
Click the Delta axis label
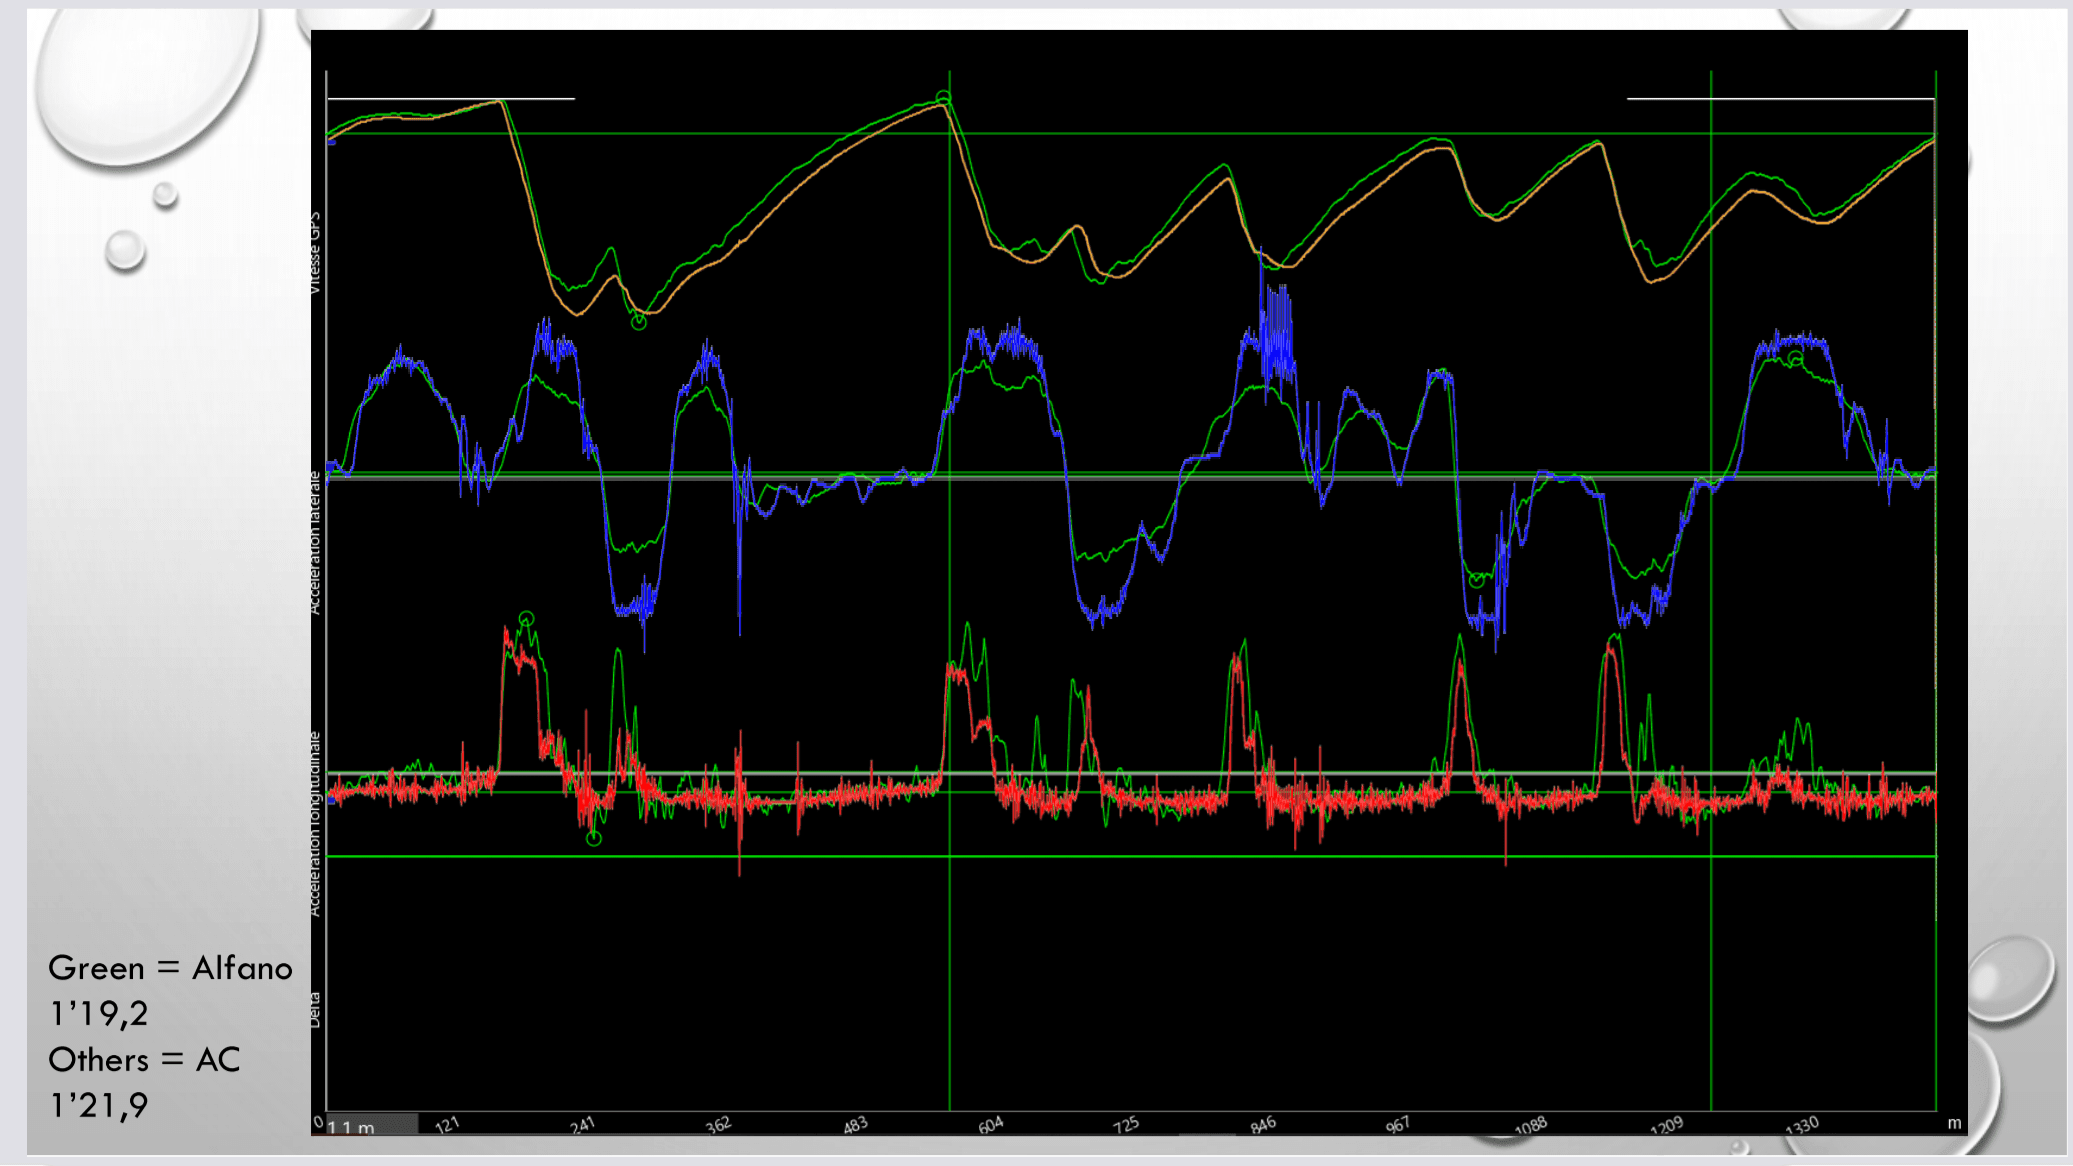pyautogui.click(x=315, y=1009)
